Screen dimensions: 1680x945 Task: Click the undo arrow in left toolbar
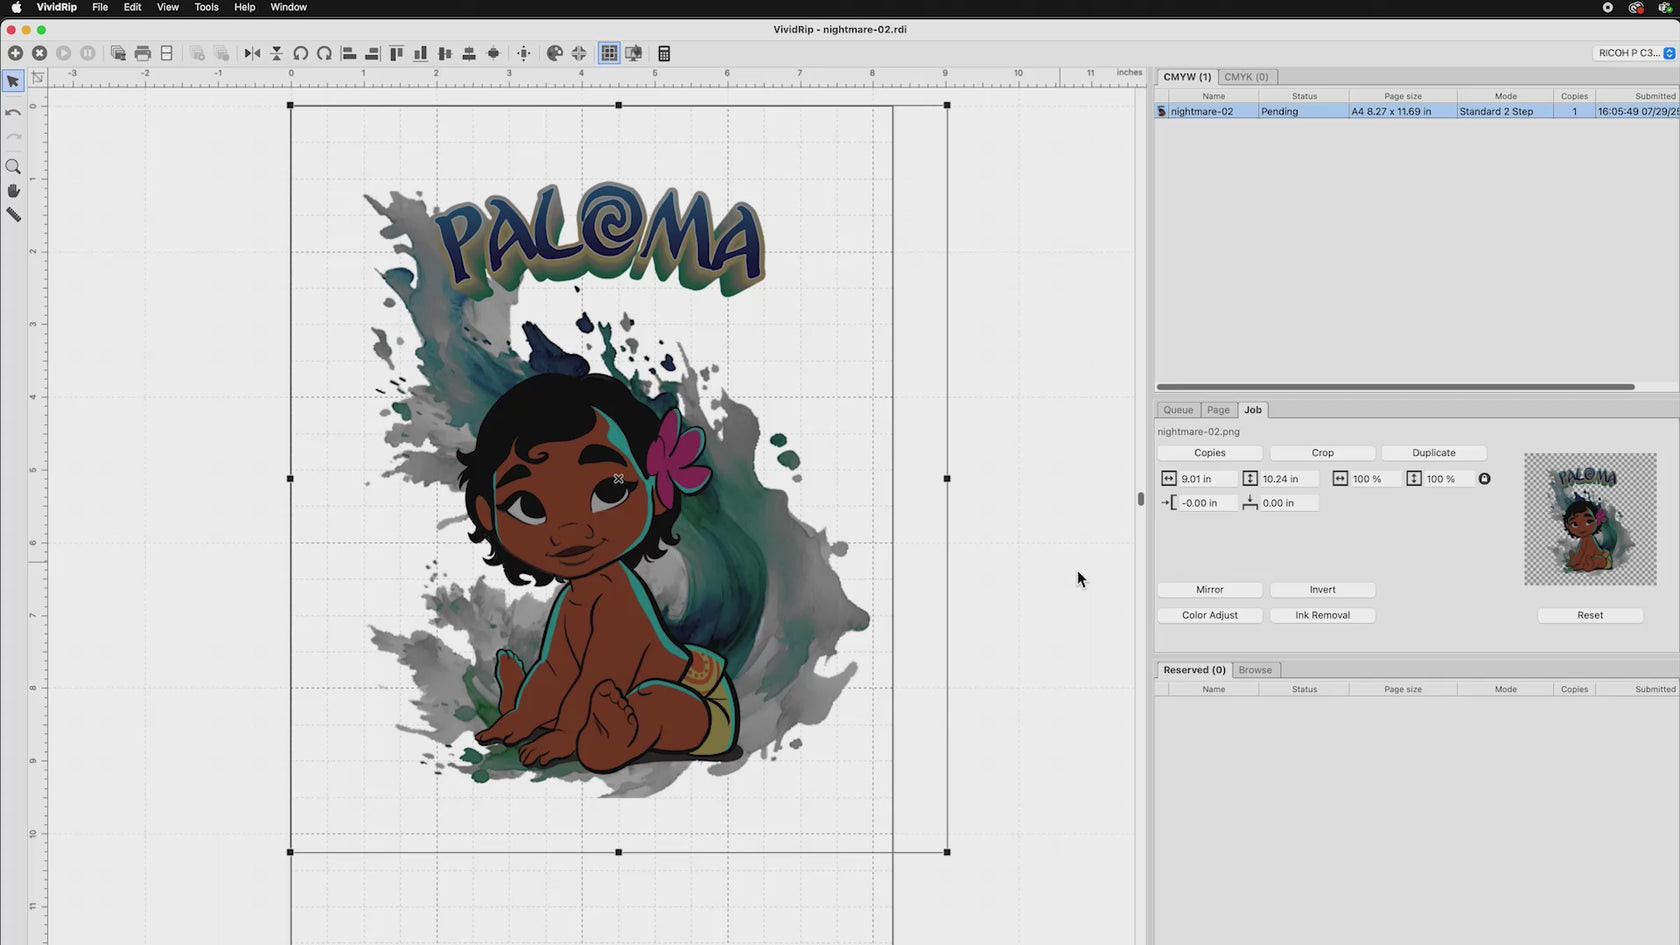click(13, 113)
